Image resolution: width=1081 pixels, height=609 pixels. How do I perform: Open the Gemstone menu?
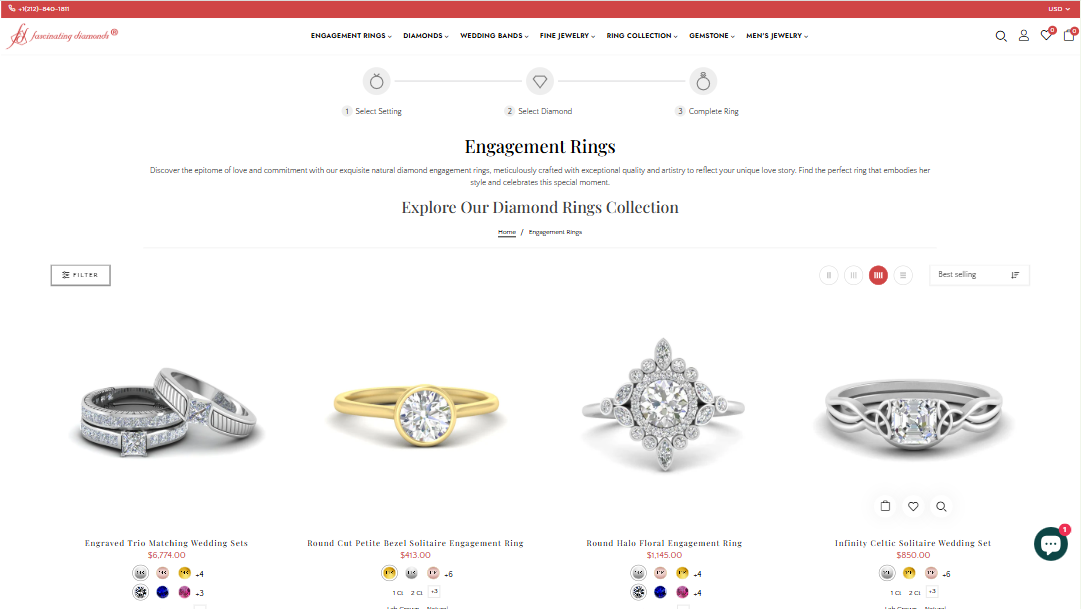[711, 36]
